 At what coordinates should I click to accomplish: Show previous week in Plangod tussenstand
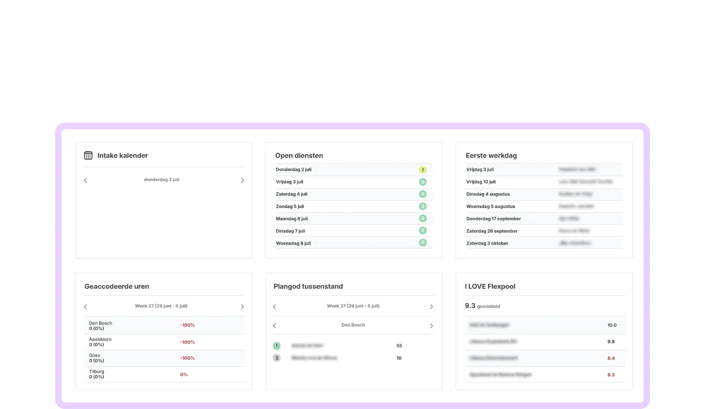click(275, 307)
